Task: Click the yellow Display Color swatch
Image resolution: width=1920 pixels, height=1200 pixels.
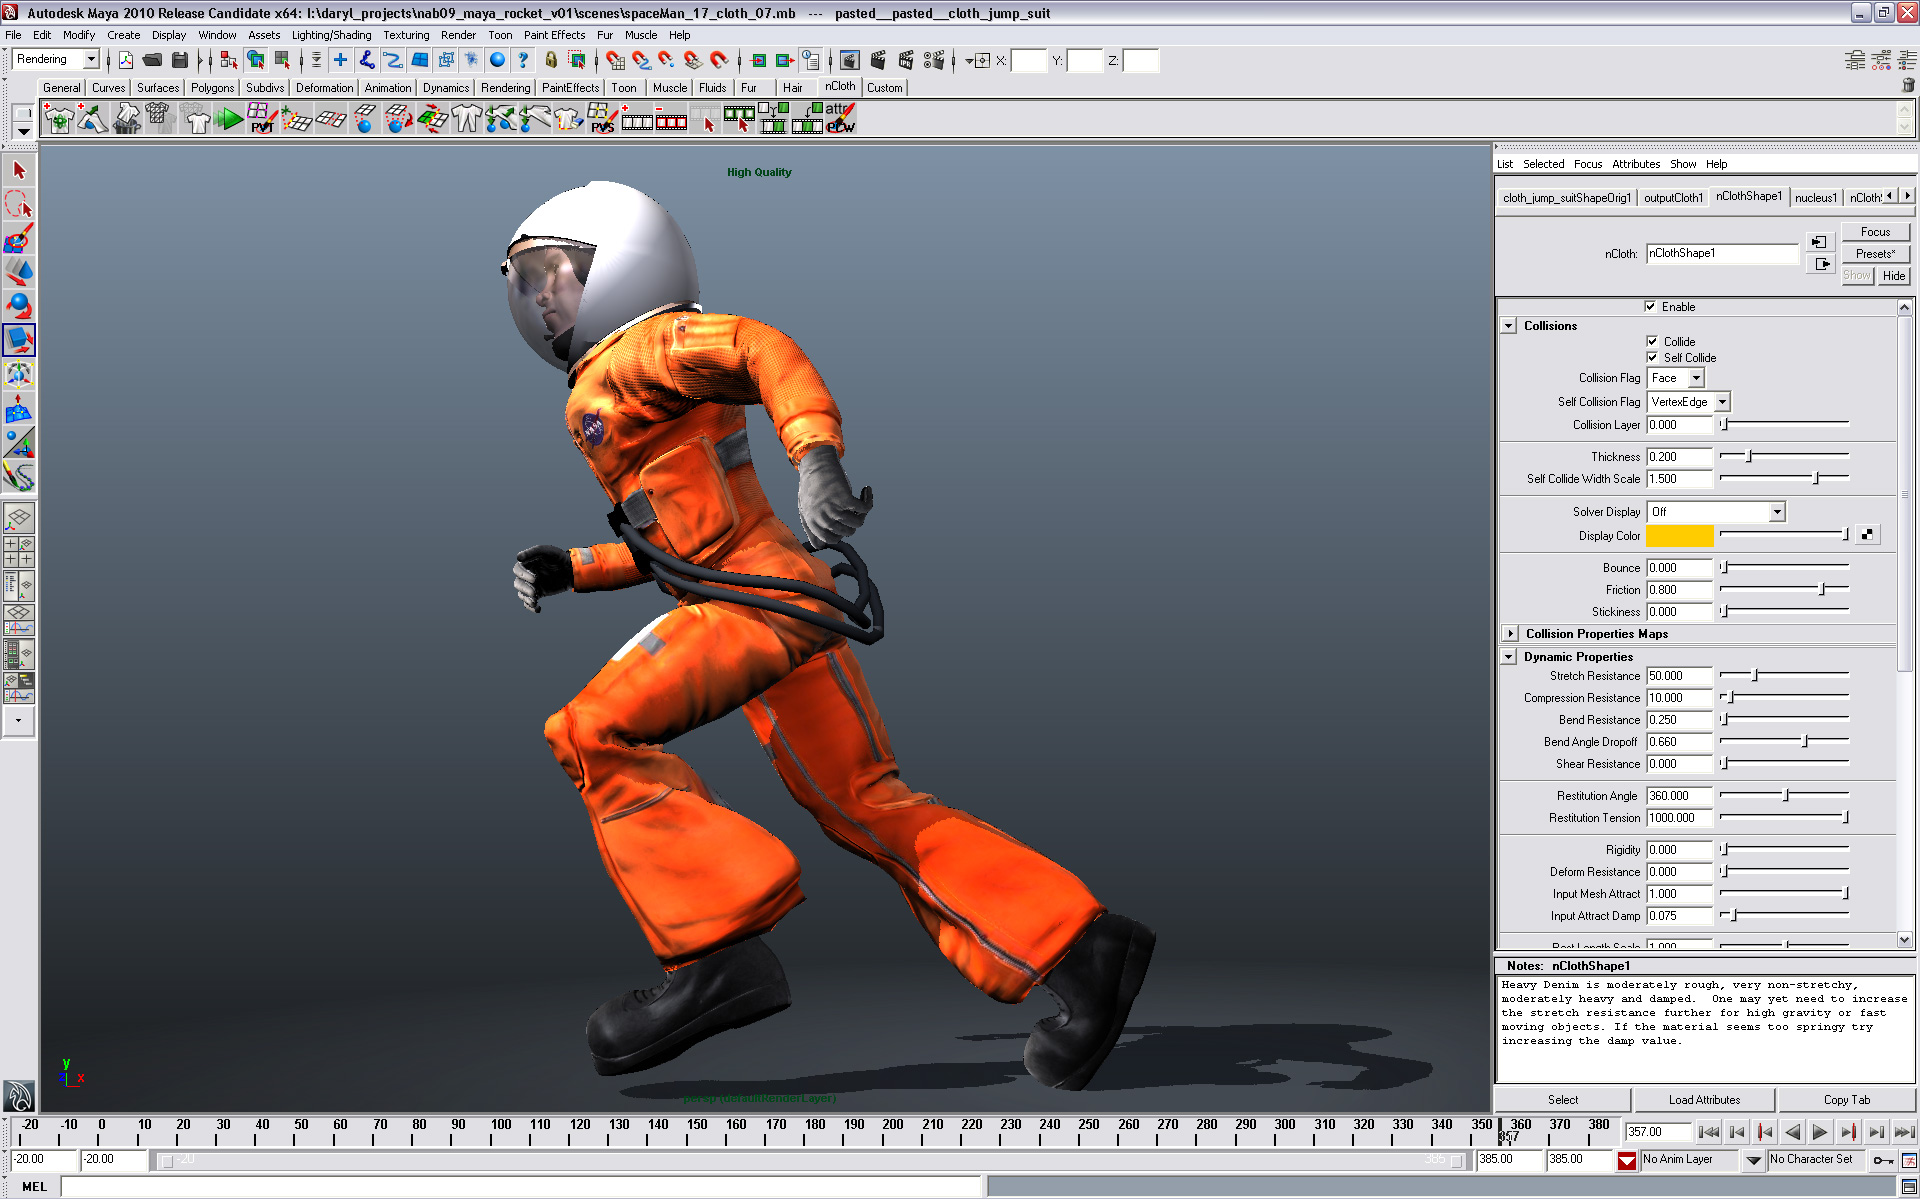Action: click(x=1679, y=536)
